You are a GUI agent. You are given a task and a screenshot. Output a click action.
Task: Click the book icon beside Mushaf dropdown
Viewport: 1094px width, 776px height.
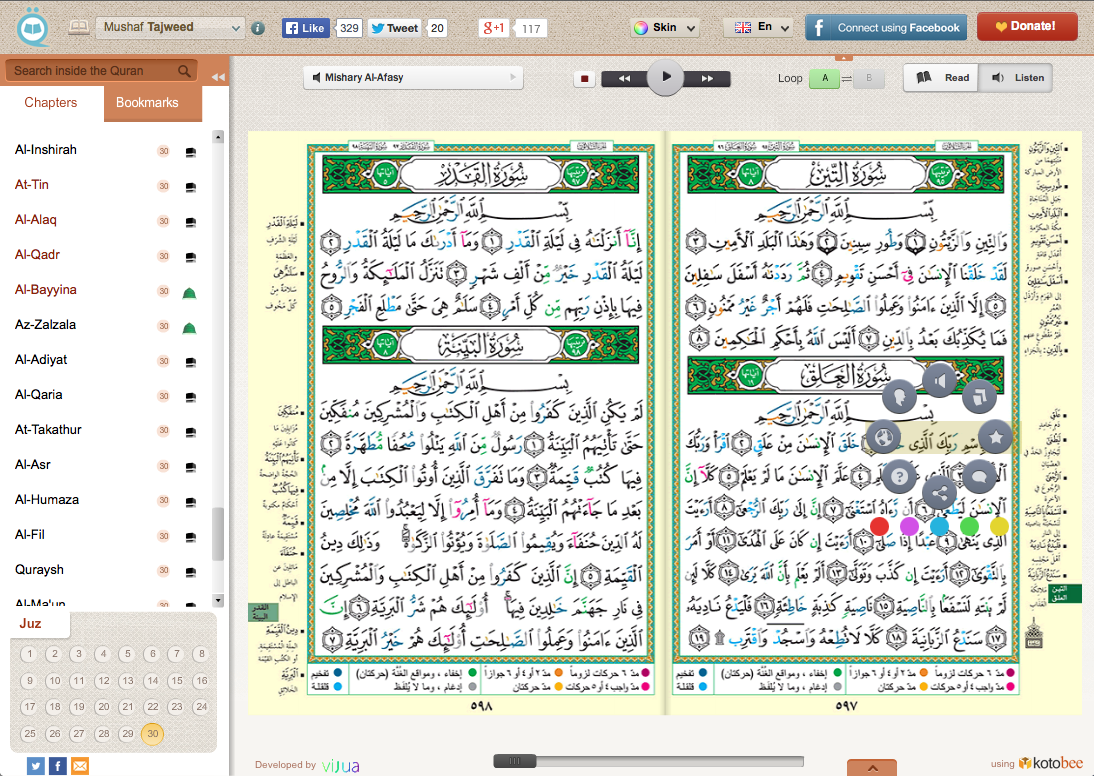point(79,27)
